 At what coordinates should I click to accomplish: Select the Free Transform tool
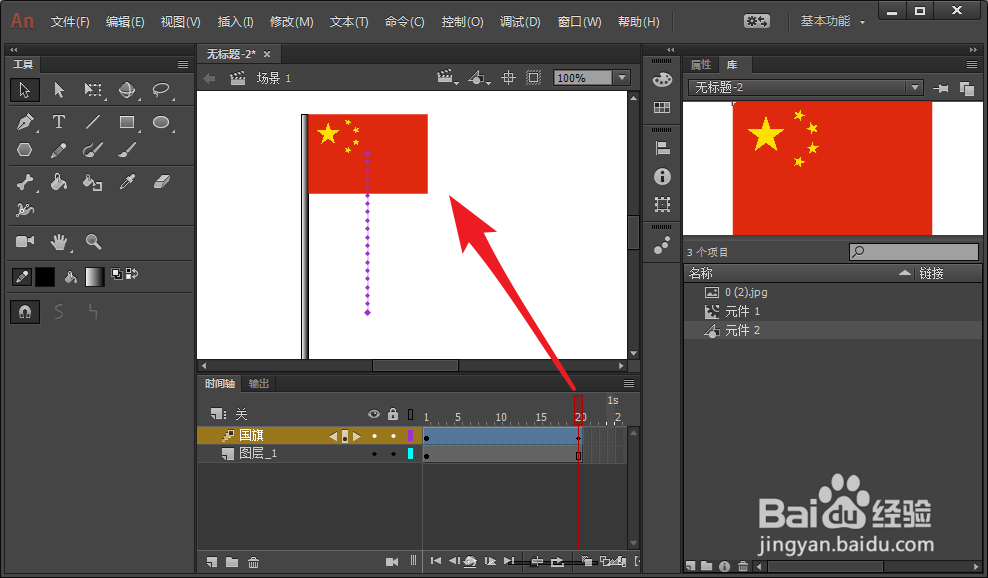coord(93,90)
